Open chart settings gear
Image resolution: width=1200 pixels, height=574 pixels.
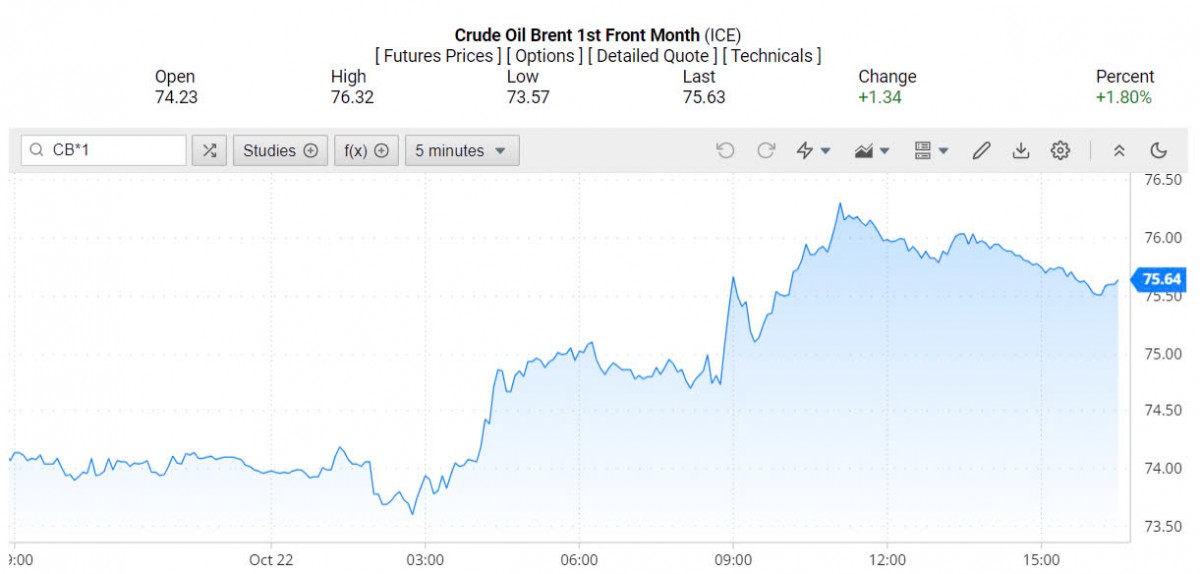point(1060,151)
